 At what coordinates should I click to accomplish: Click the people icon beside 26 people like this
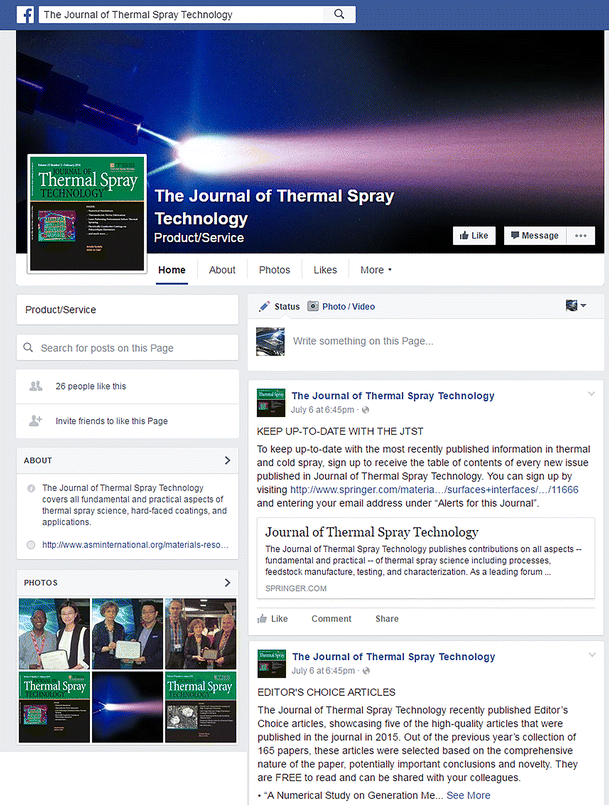[x=35, y=386]
